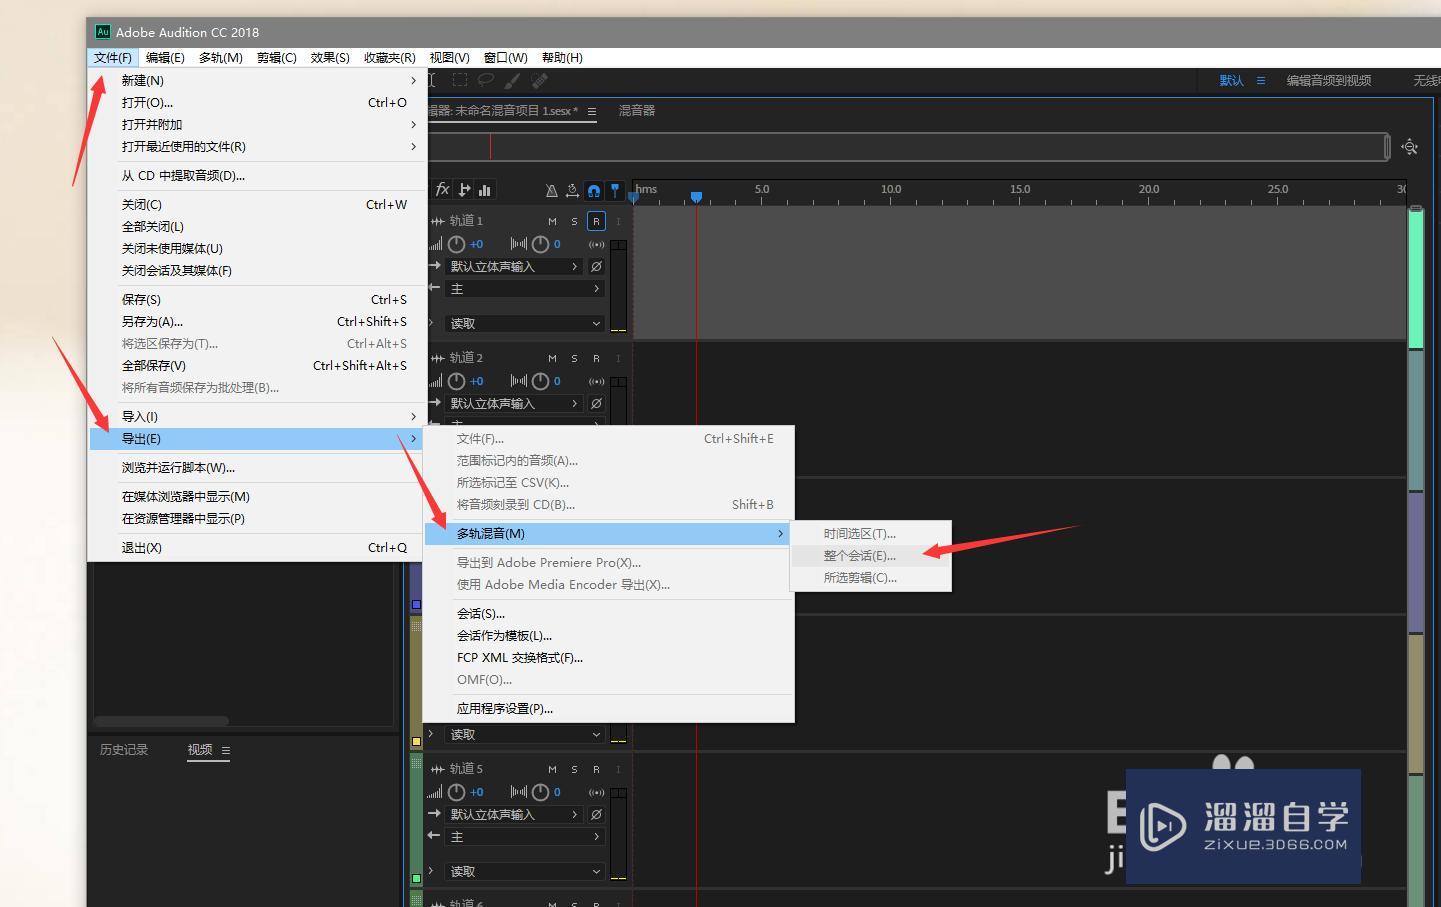Viewport: 1441px width, 907px height.
Task: Click track 2 volume knob
Action: (x=457, y=381)
